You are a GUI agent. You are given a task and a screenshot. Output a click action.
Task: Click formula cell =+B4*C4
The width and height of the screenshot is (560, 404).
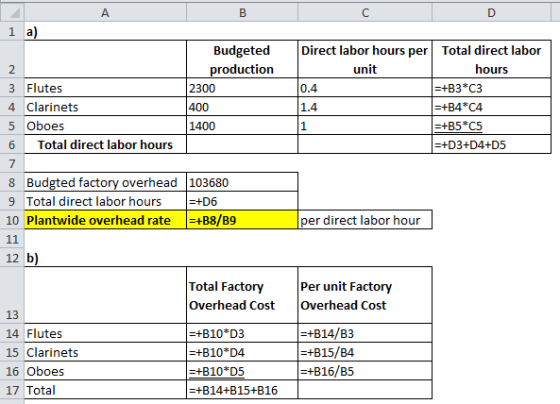(491, 107)
